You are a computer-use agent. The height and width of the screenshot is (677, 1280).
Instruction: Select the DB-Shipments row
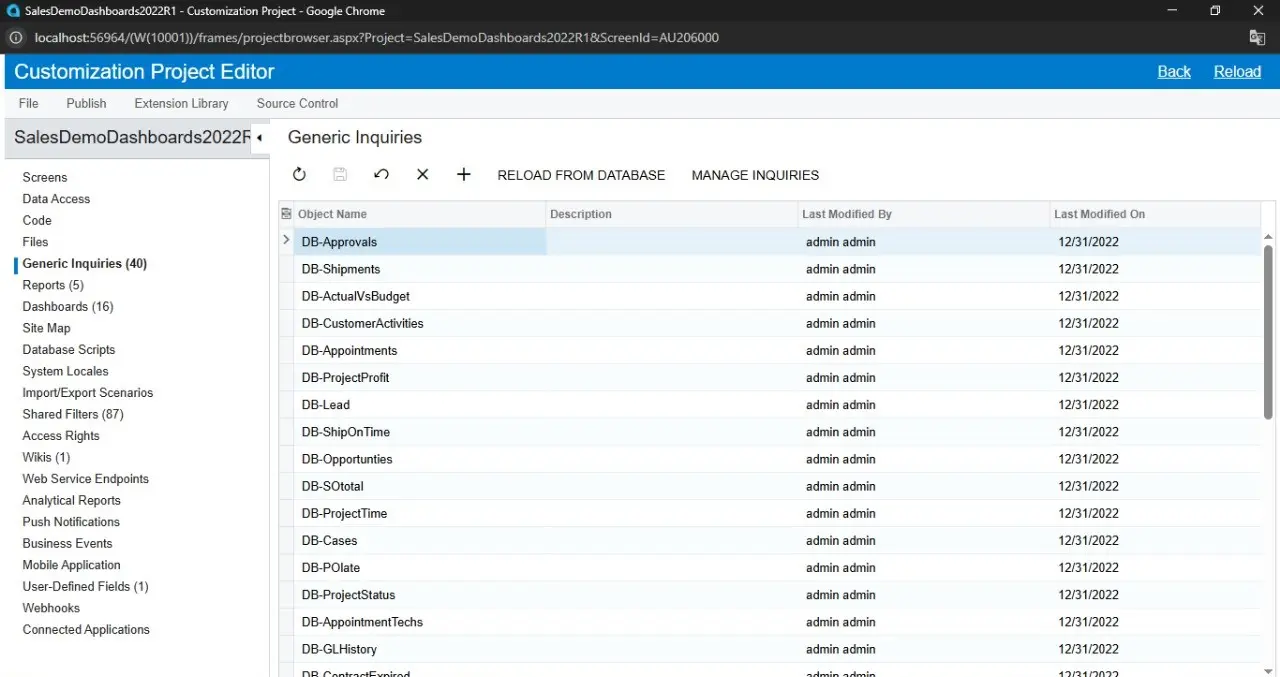[x=770, y=269]
